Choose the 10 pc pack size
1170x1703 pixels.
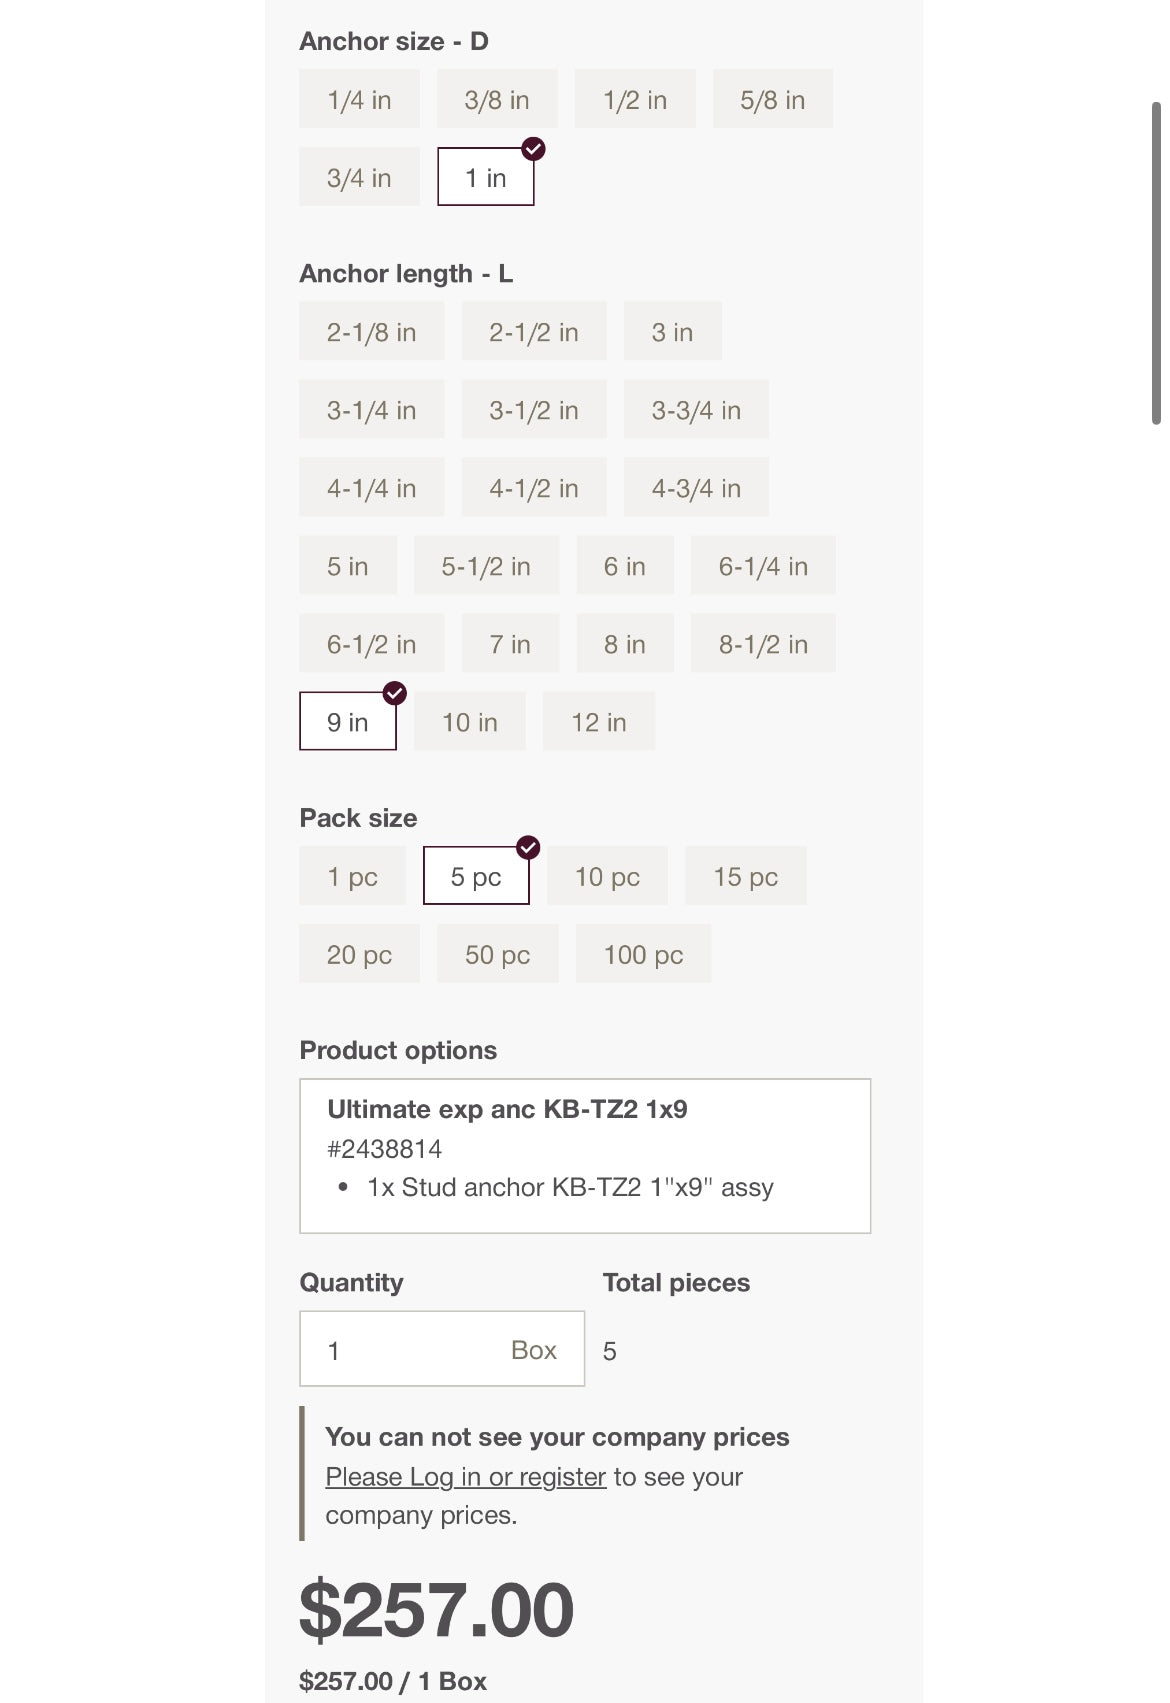[x=607, y=876]
